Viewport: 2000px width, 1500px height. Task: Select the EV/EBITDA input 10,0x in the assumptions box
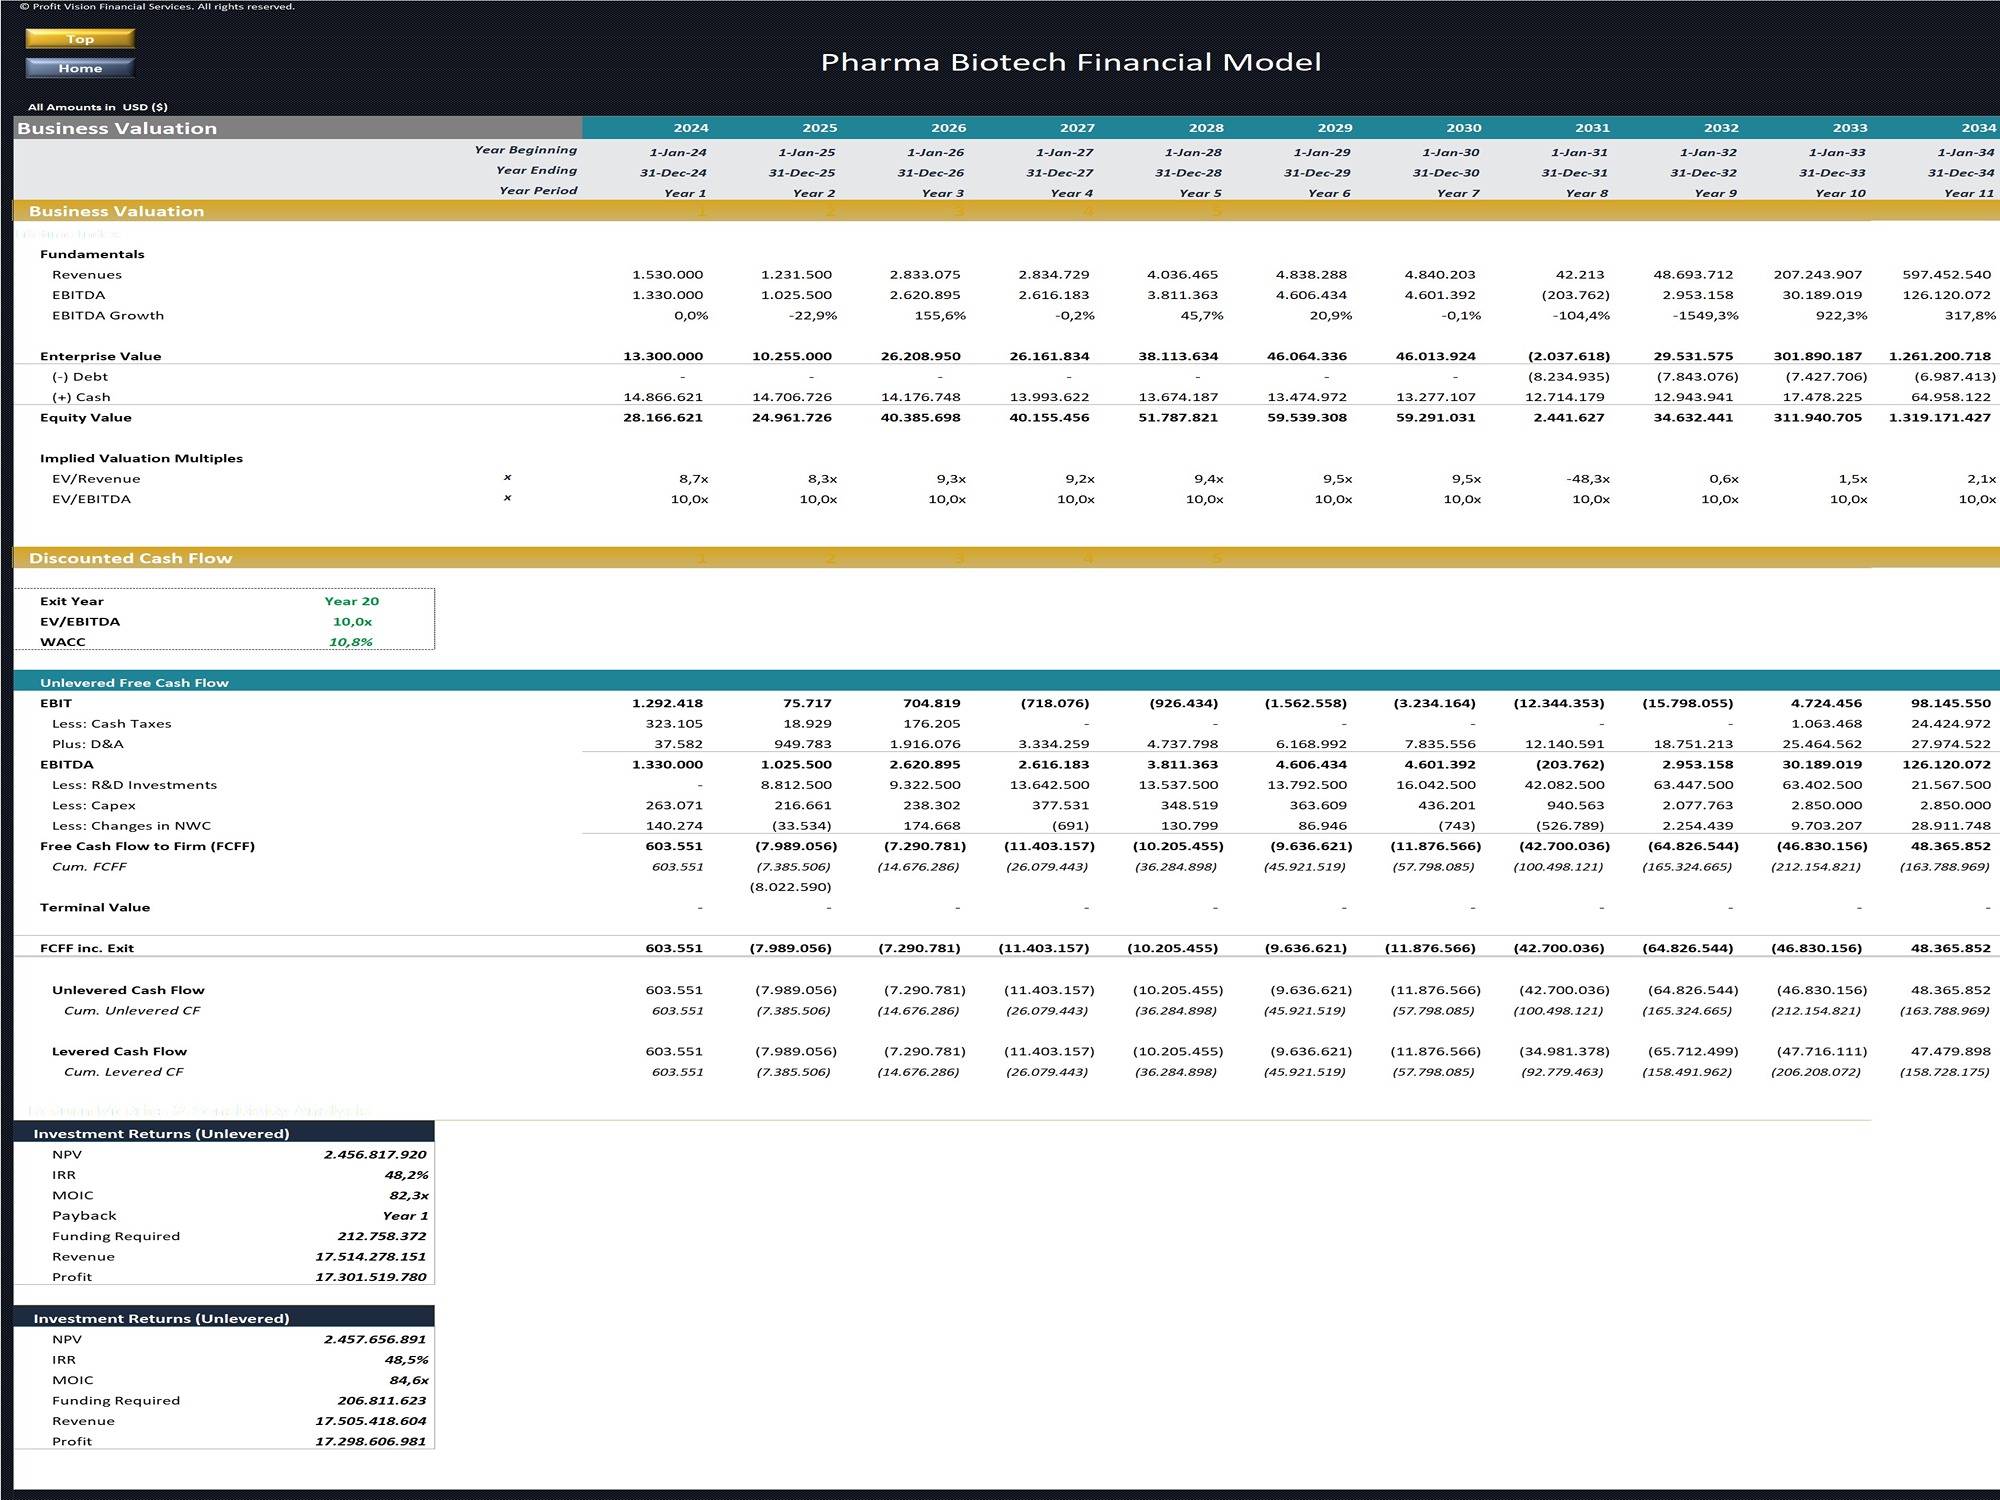pos(352,621)
